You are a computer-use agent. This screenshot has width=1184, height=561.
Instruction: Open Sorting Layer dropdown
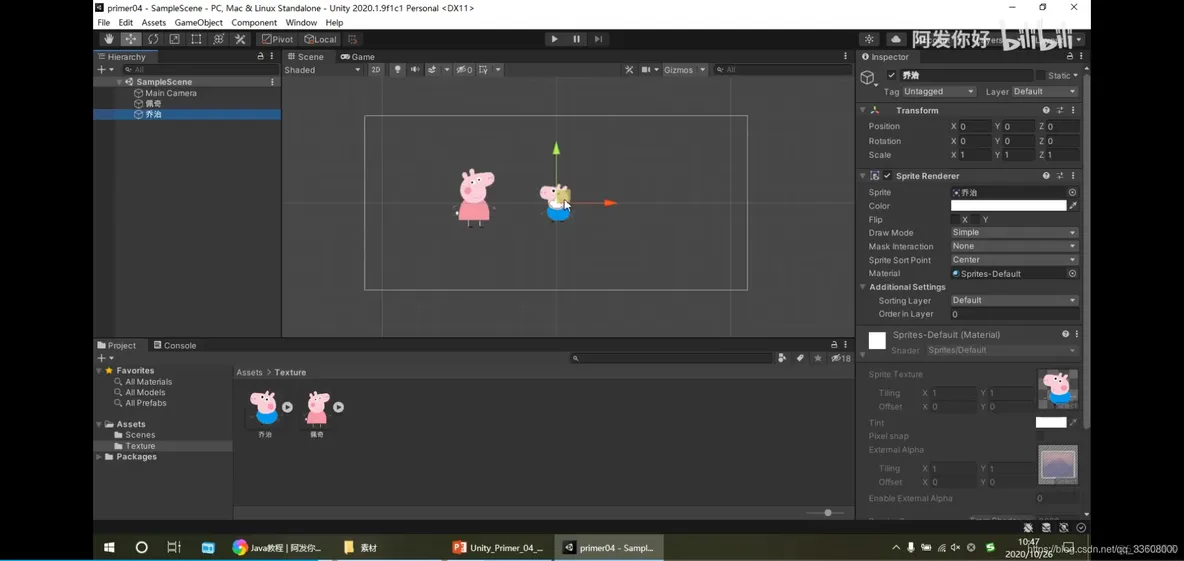[x=1014, y=301]
